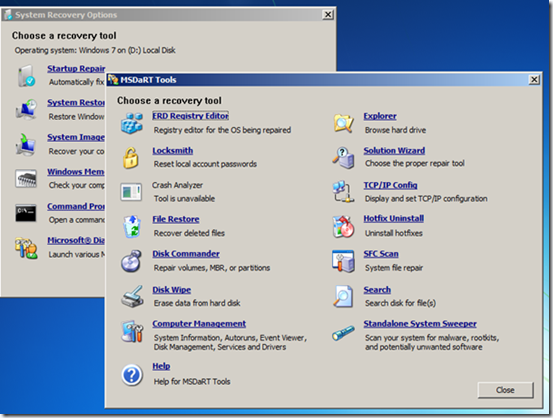
Task: Launch the Explorer link
Action: pyautogui.click(x=380, y=116)
